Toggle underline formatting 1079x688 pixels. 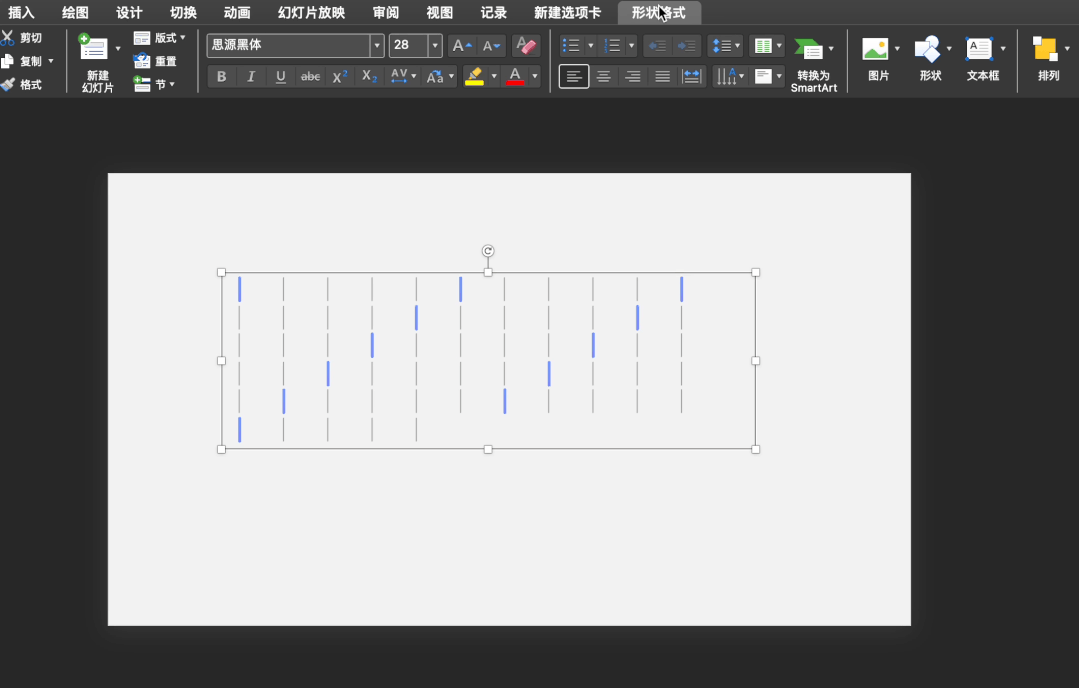coord(281,76)
